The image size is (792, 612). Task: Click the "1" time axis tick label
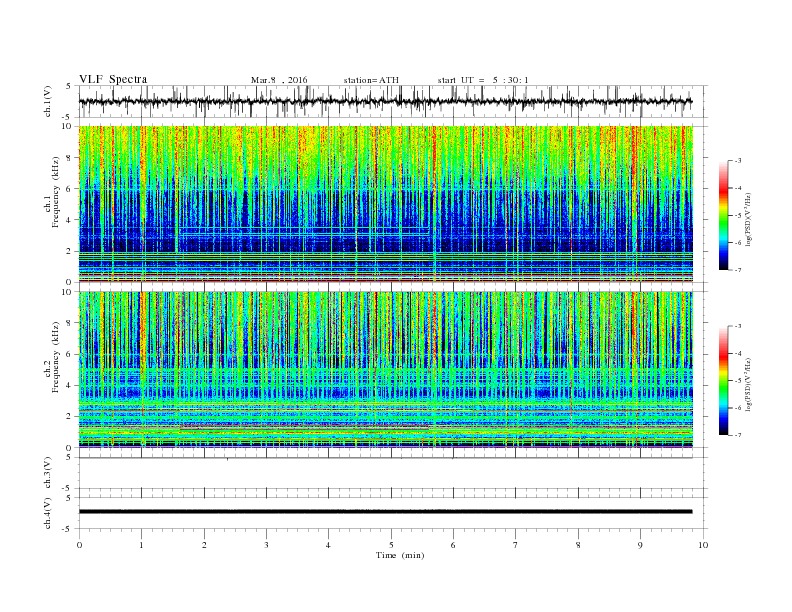pos(141,545)
